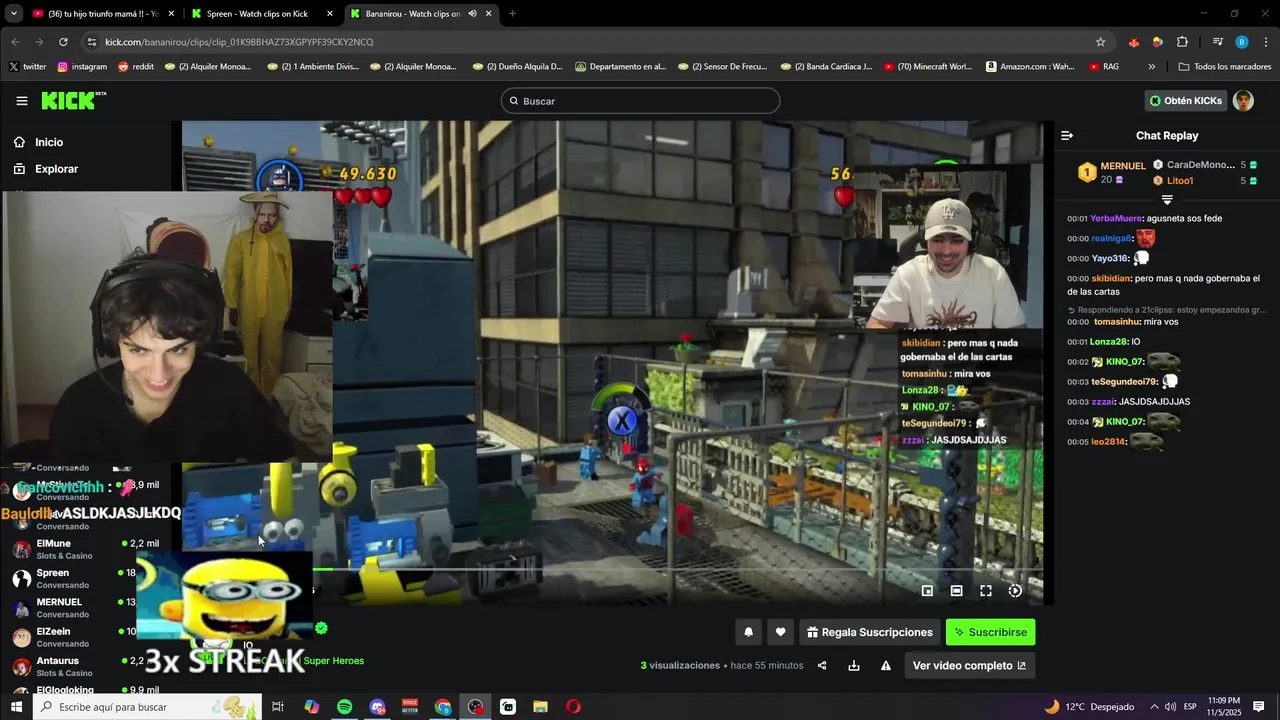Open the Windows notification center
Viewport: 1280px width, 720px height.
point(1259,707)
